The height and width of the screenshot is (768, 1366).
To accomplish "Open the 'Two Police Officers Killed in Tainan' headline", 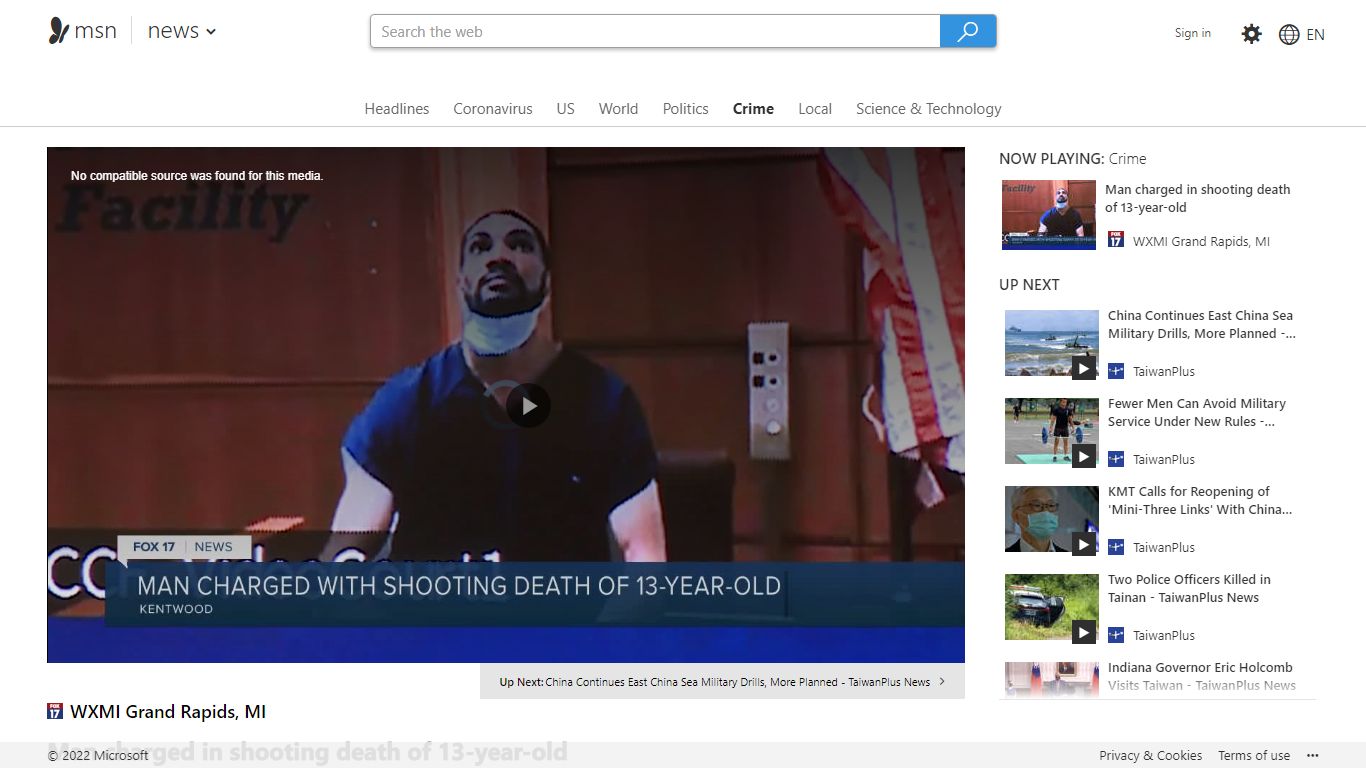I will (1189, 588).
